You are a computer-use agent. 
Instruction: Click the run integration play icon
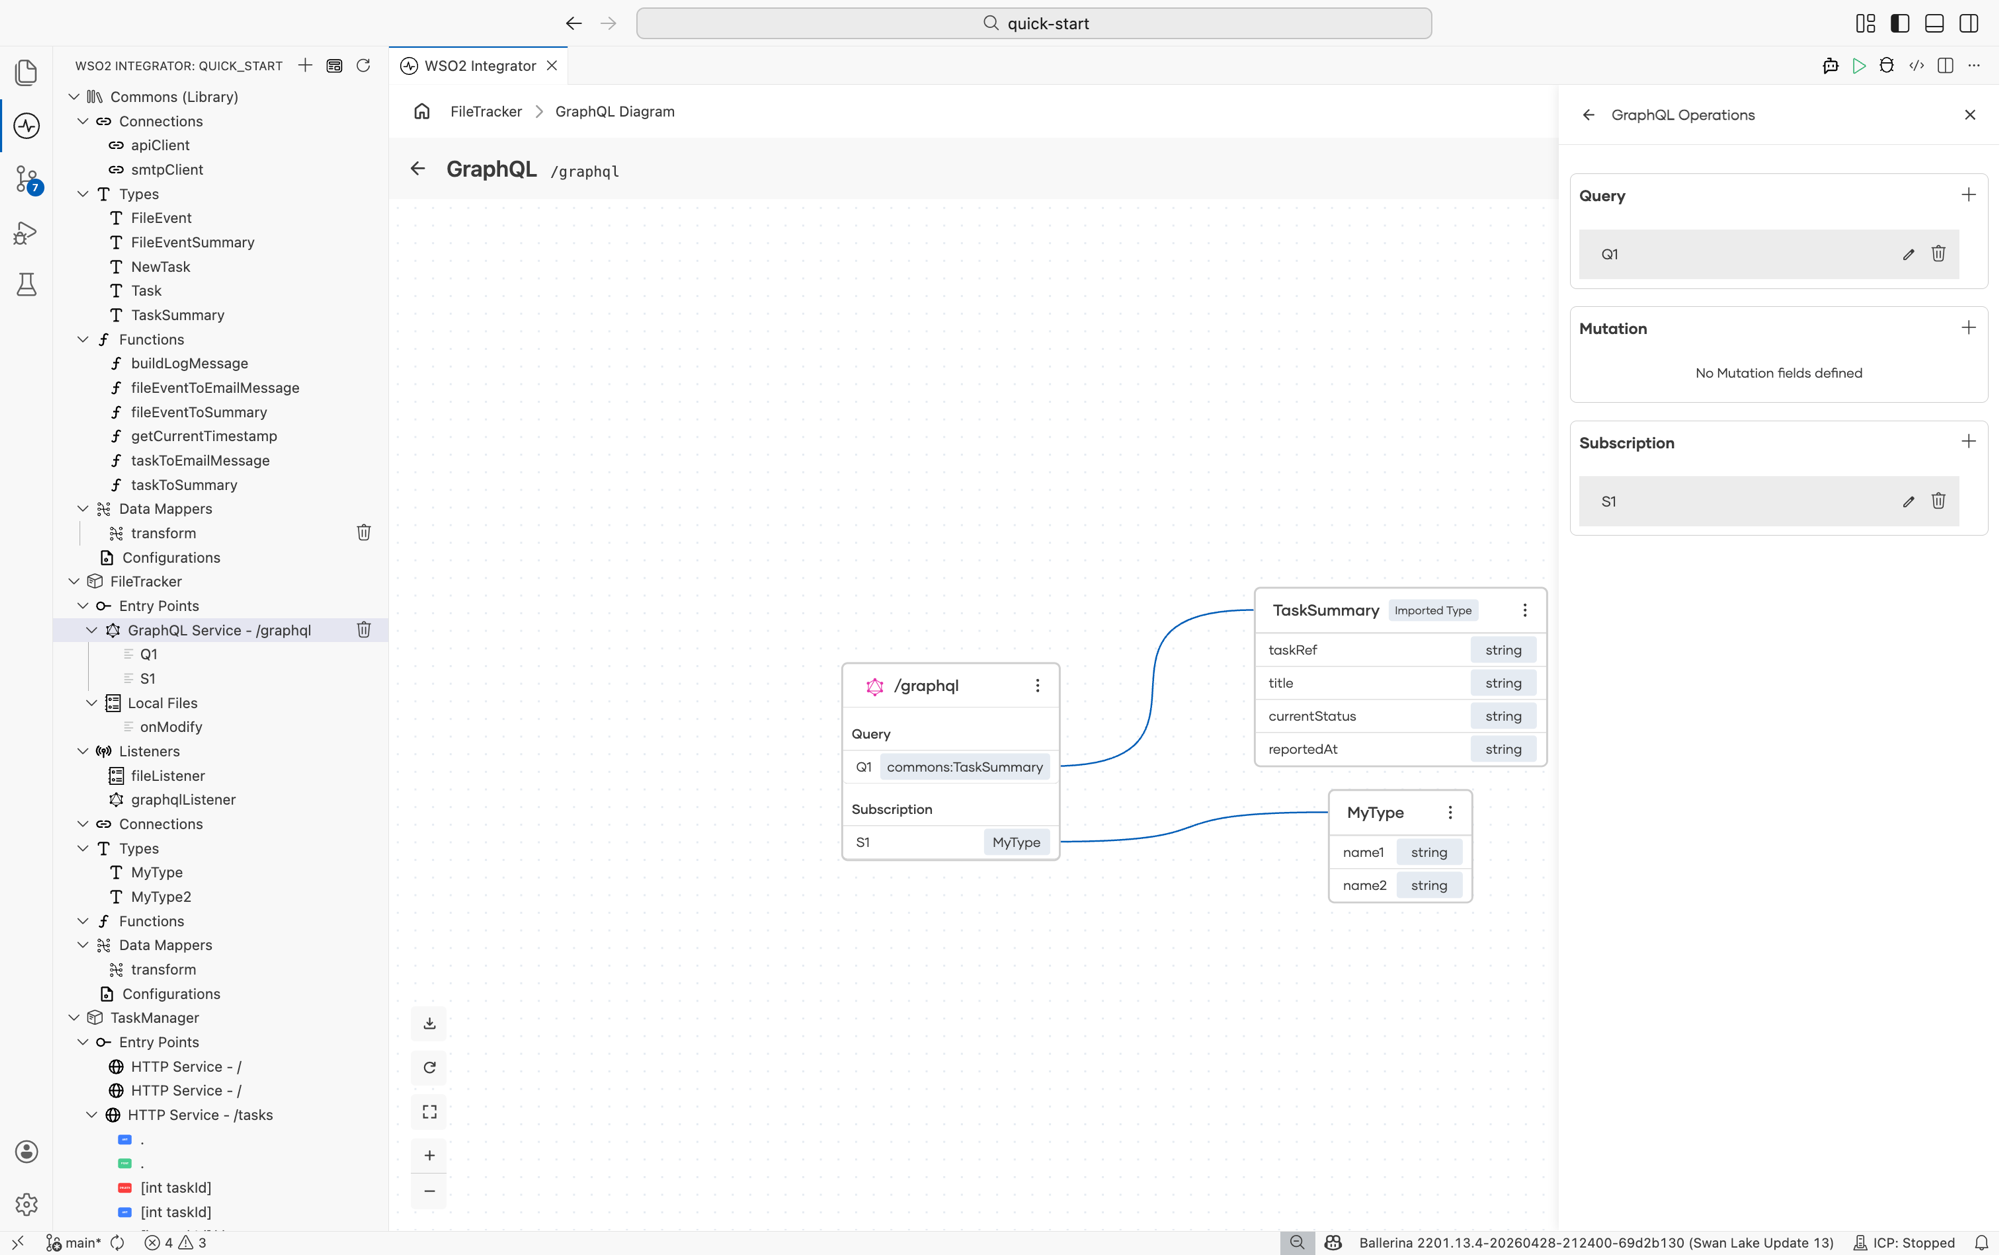tap(1859, 66)
